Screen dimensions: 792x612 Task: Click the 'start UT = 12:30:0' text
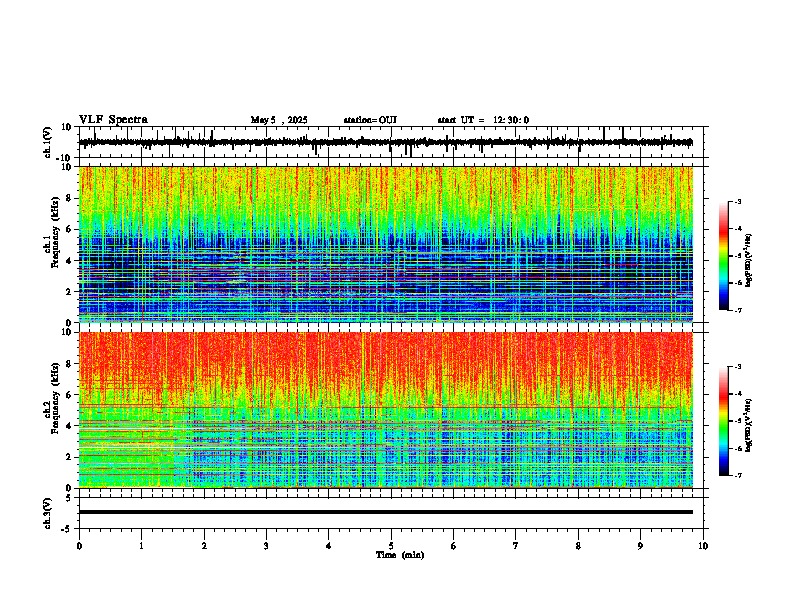coord(483,120)
